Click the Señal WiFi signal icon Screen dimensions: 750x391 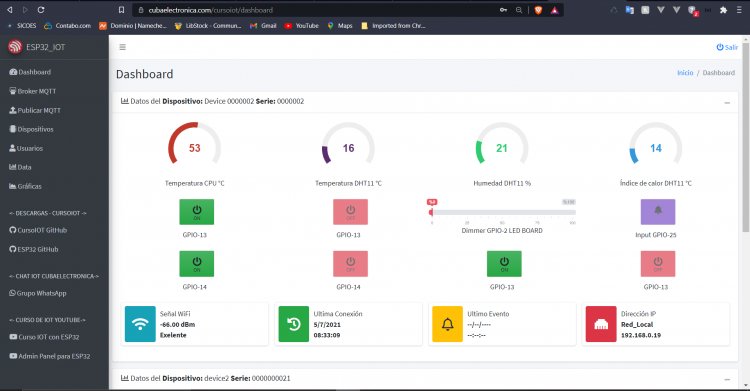[140, 324]
